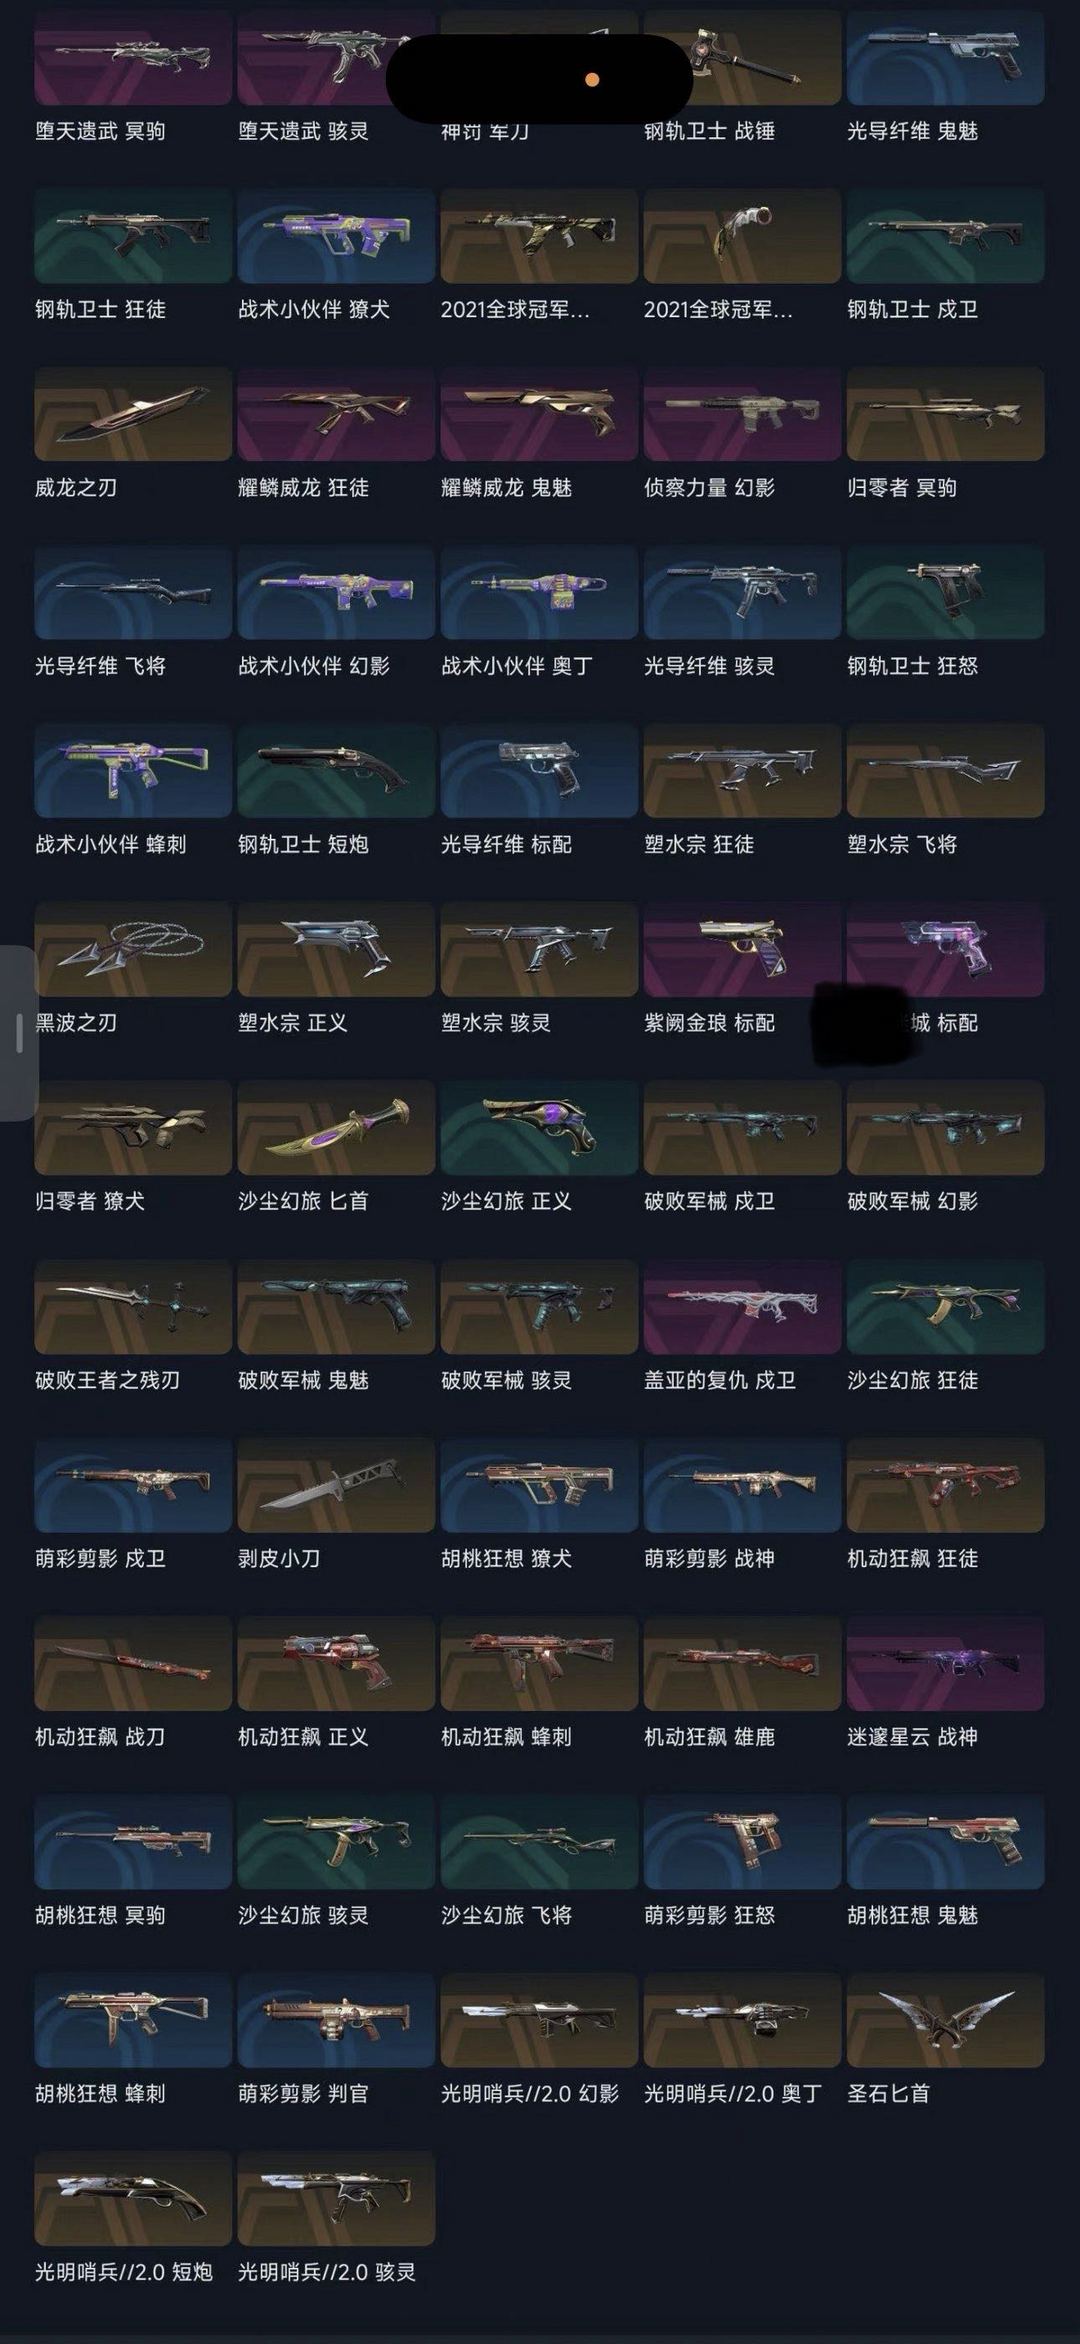Choose the 机动狂飙 正义 revolver skin
The height and width of the screenshot is (2344, 1080).
pos(336,1663)
